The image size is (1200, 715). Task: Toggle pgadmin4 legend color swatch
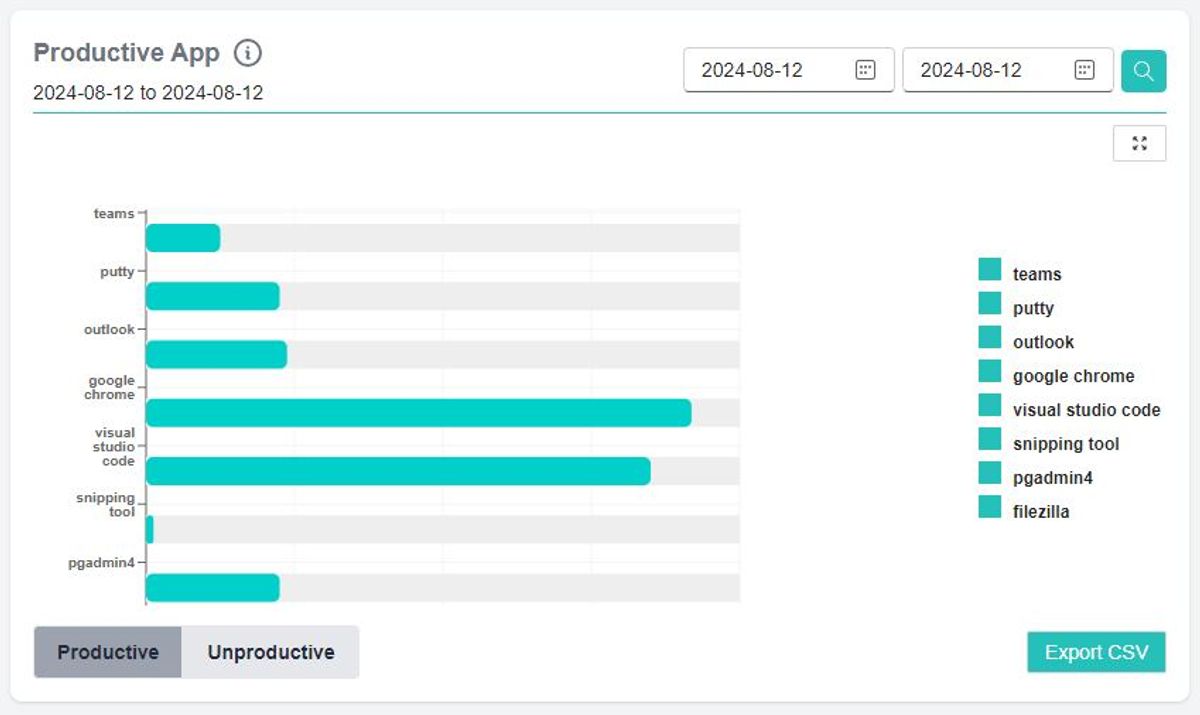pos(990,473)
